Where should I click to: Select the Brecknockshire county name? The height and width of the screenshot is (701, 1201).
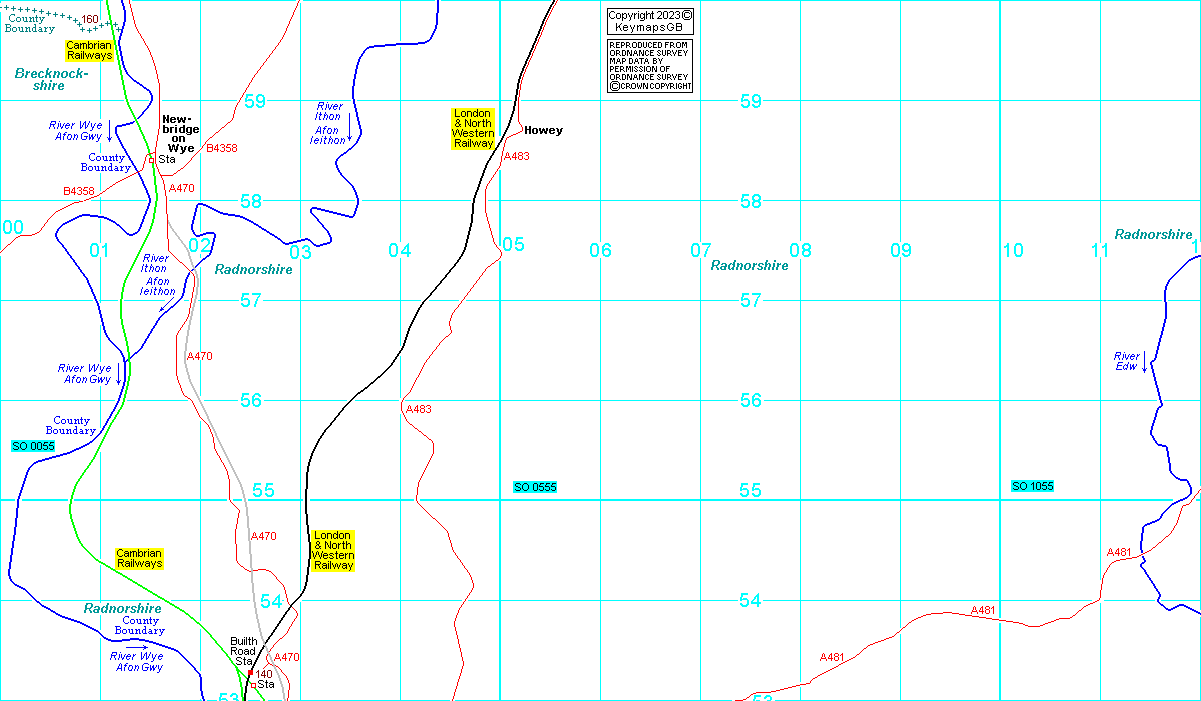click(x=52, y=80)
